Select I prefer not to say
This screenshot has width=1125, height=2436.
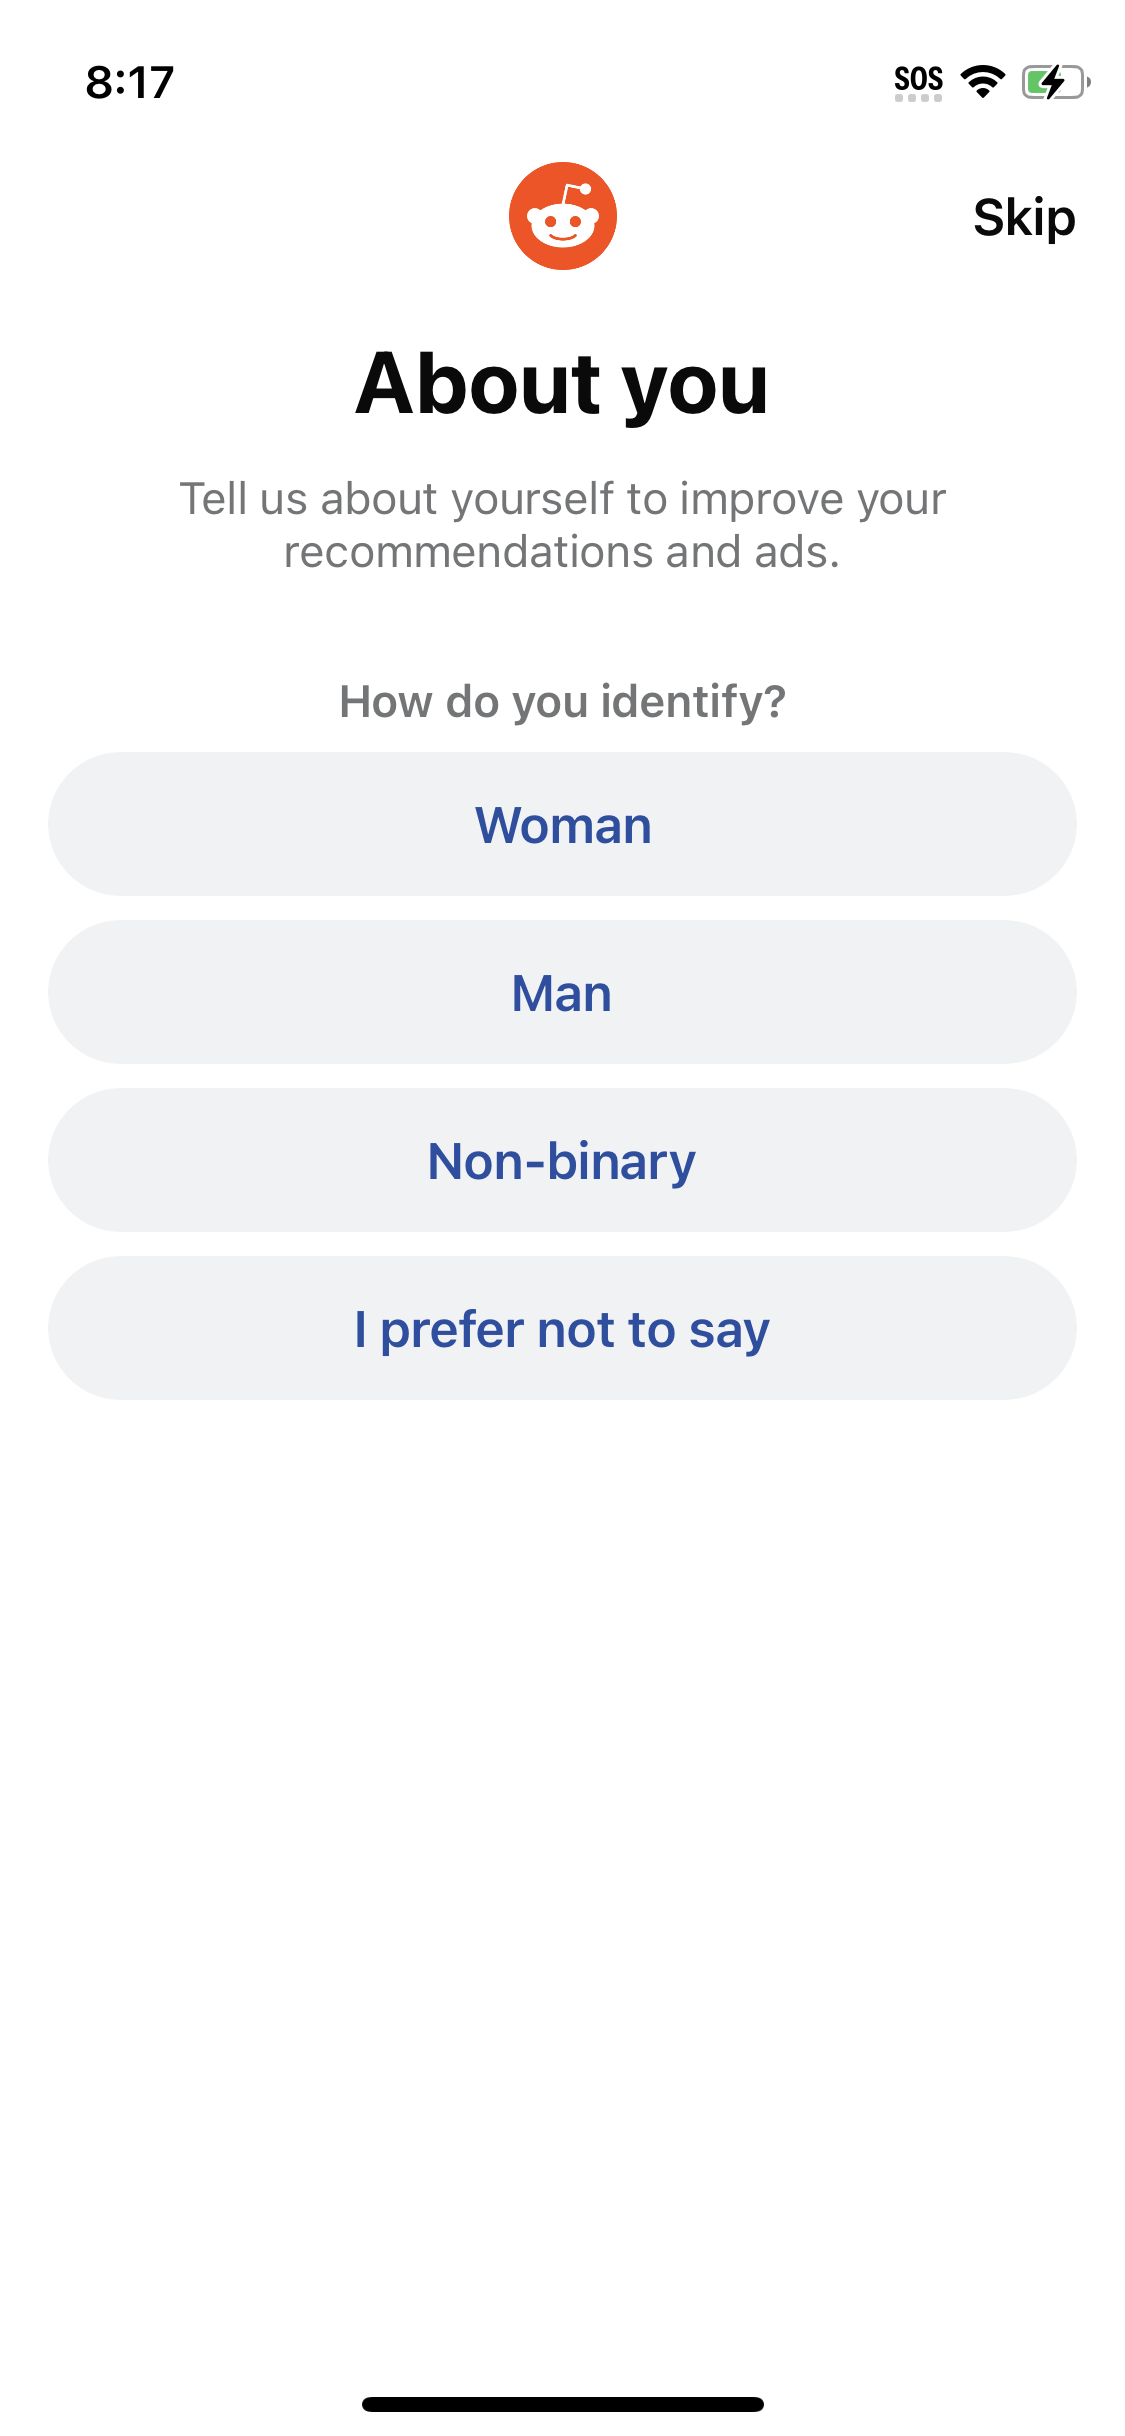click(x=562, y=1329)
